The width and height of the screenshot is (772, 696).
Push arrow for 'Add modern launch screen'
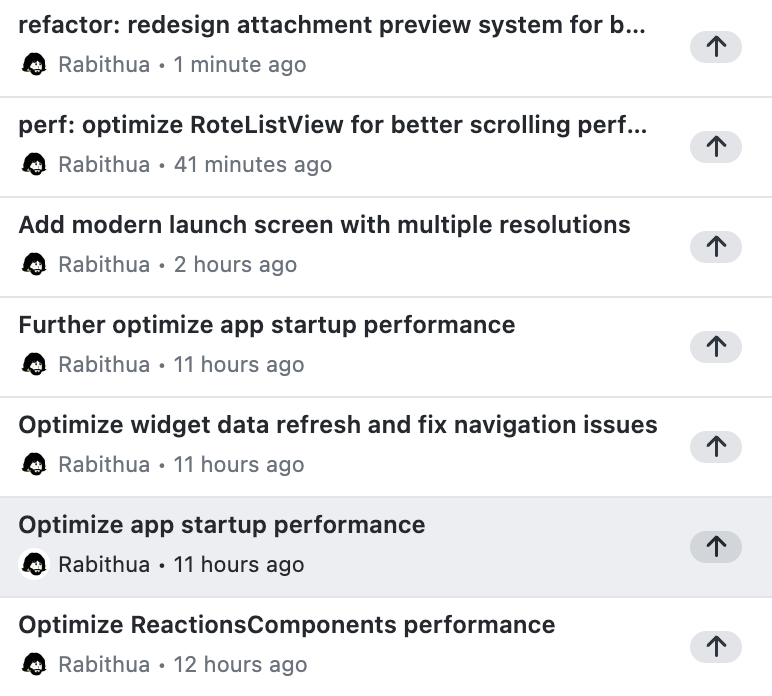[716, 247]
